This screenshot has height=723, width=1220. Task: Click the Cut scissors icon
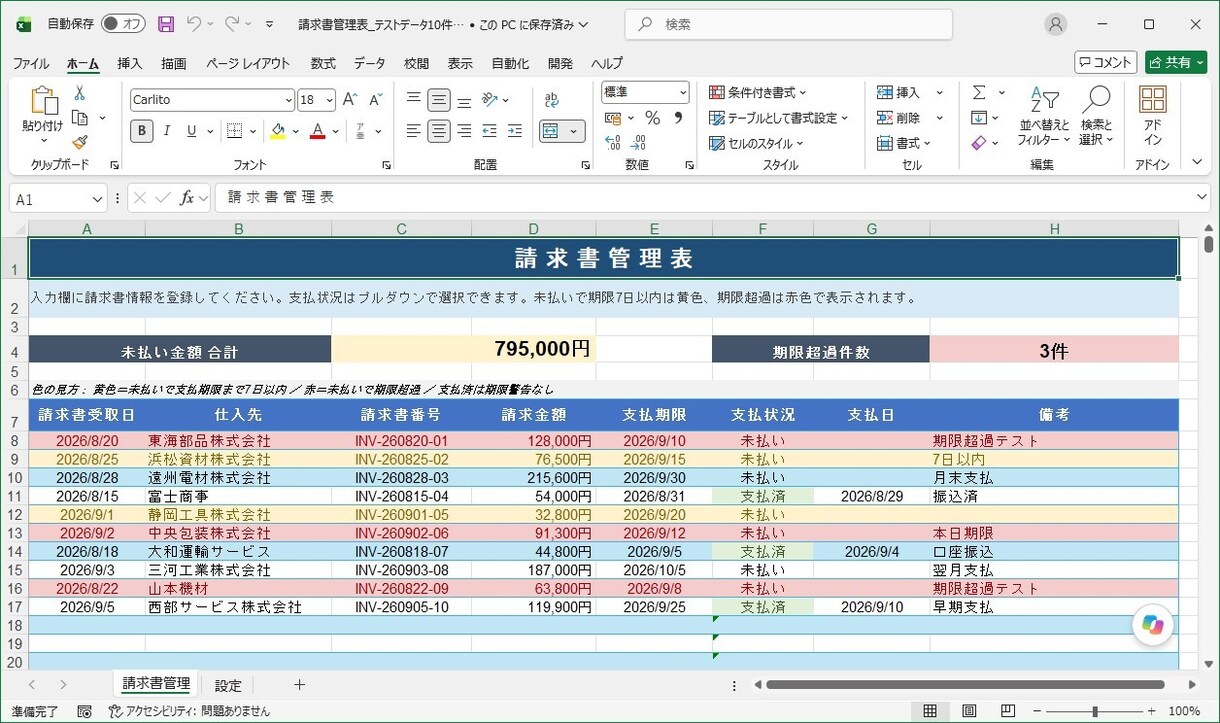80,93
